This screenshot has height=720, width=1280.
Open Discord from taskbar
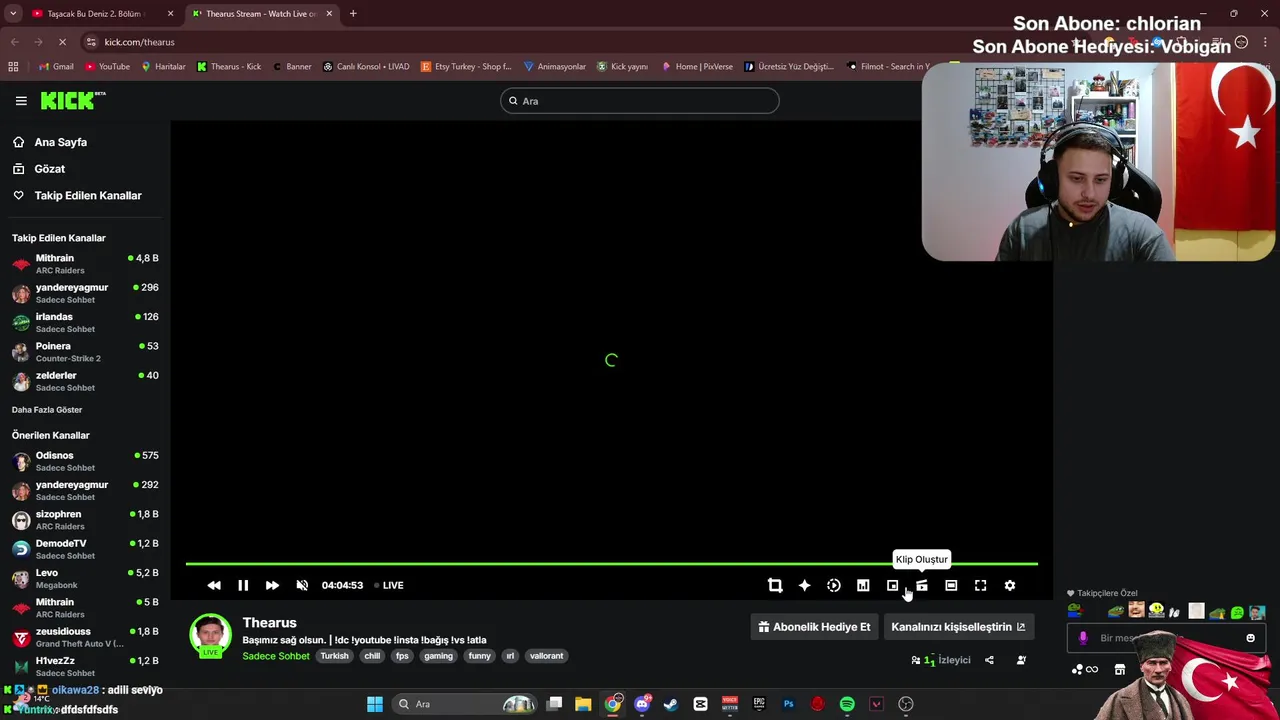[642, 704]
